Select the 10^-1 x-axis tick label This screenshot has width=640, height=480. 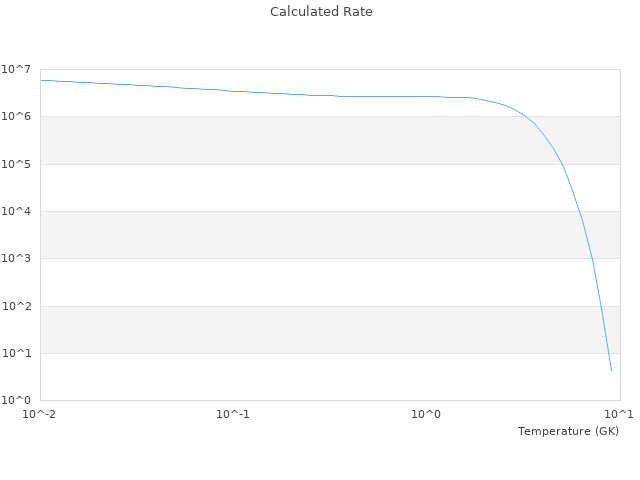coord(233,414)
